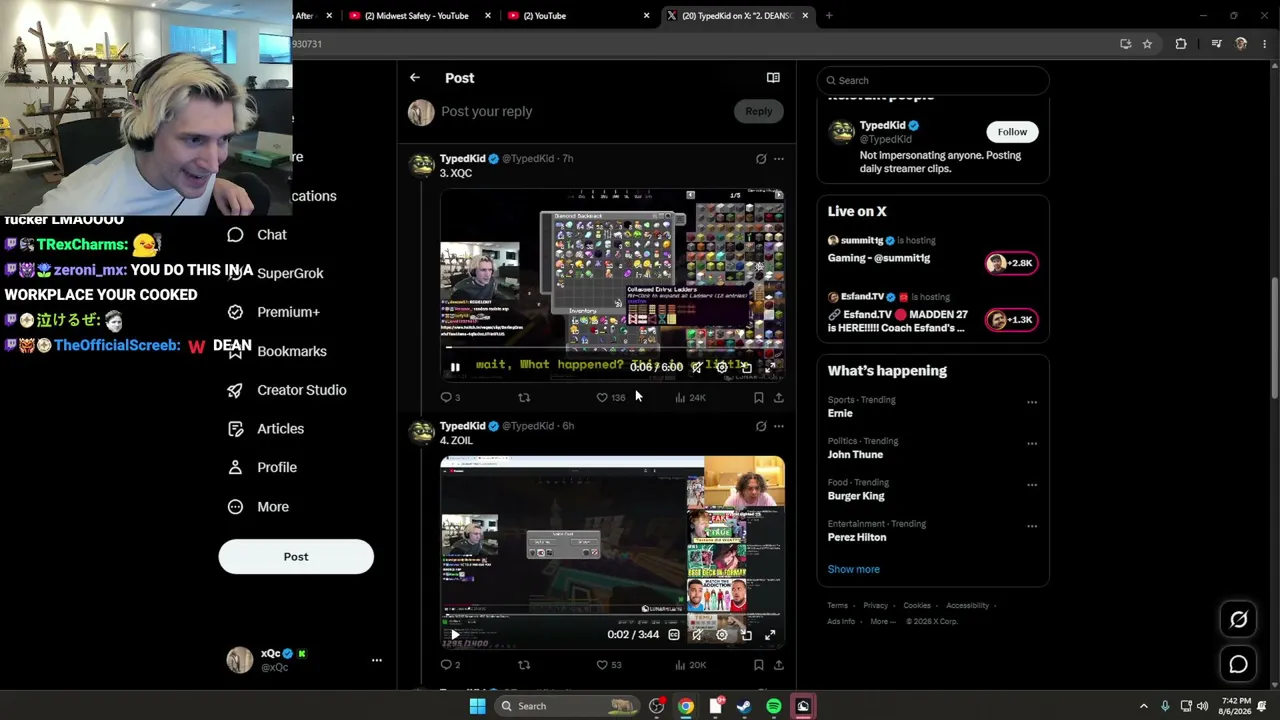Viewport: 1280px width, 720px height.
Task: Open Grok icon on 4. ZOIL post
Action: [761, 426]
